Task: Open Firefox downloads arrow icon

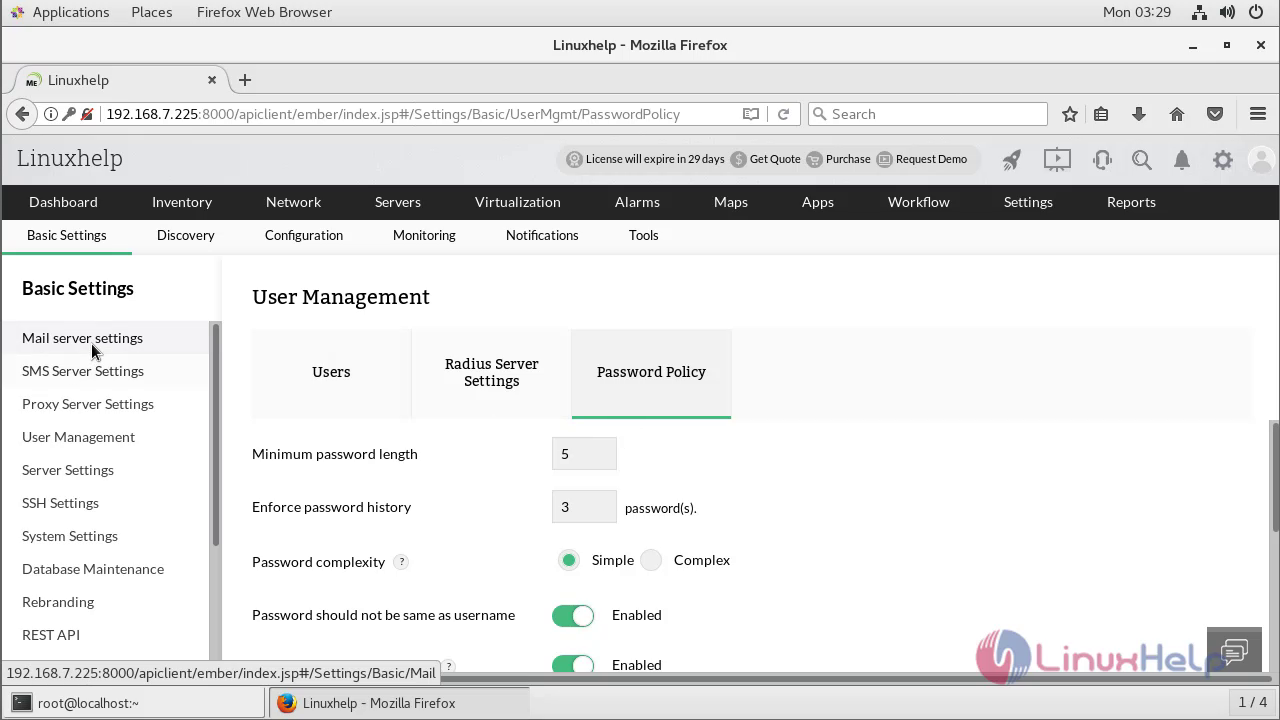Action: point(1139,114)
